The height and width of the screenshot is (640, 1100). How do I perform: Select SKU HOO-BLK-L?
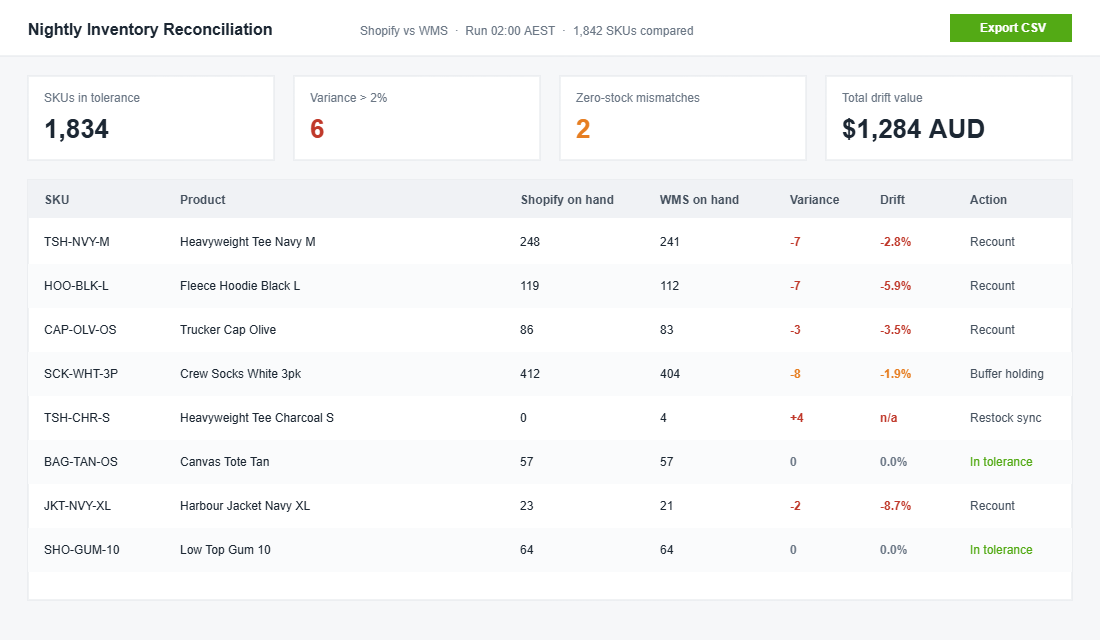(x=76, y=286)
